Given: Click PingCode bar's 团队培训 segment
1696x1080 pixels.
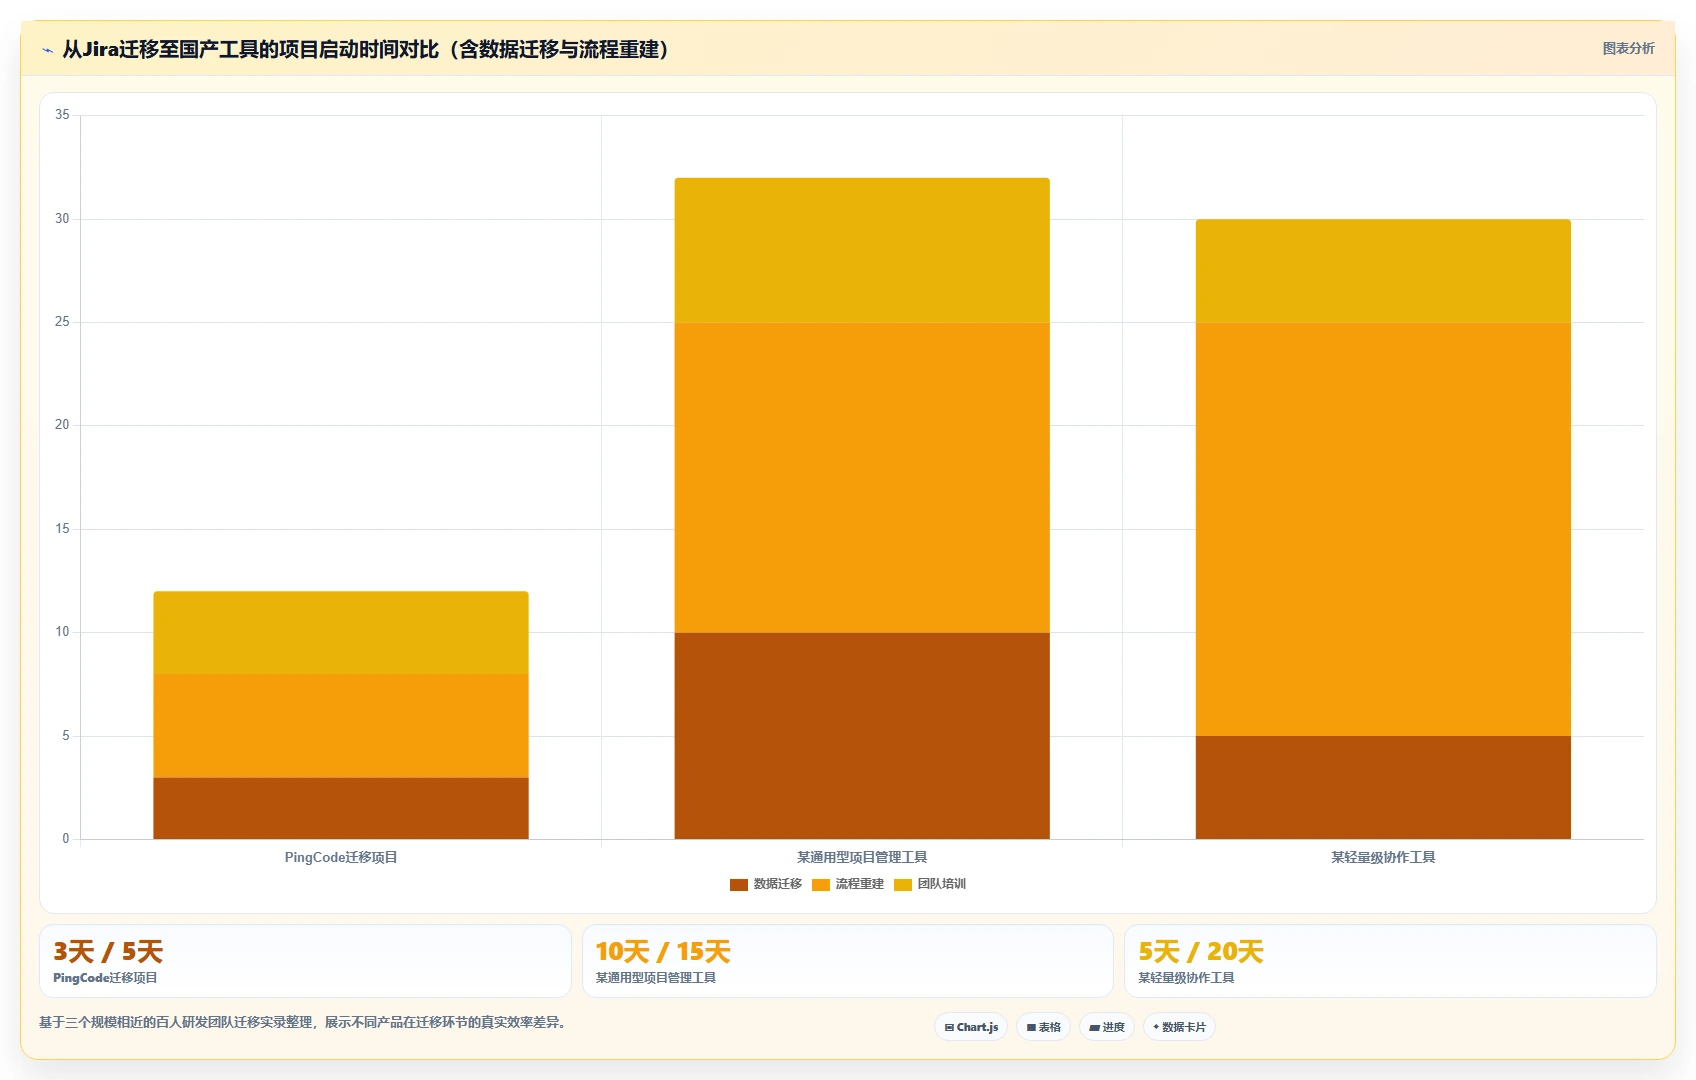Looking at the screenshot, I should (x=341, y=632).
